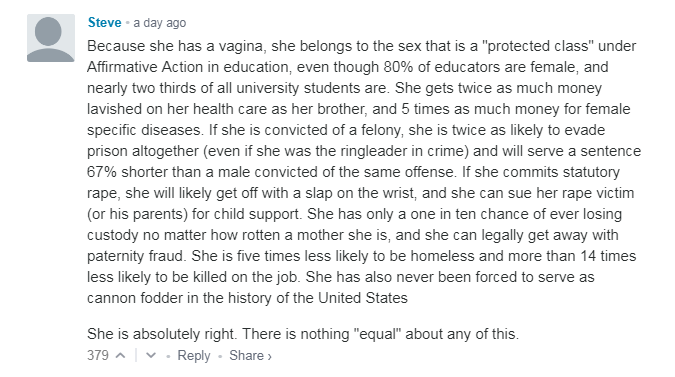
Task: Click the quoted word "equal" in last line
Action: coord(378,334)
